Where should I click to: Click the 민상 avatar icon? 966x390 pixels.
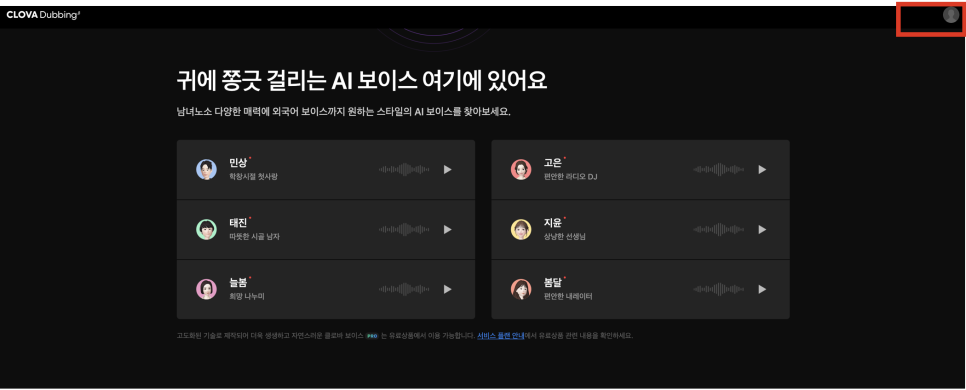206,169
